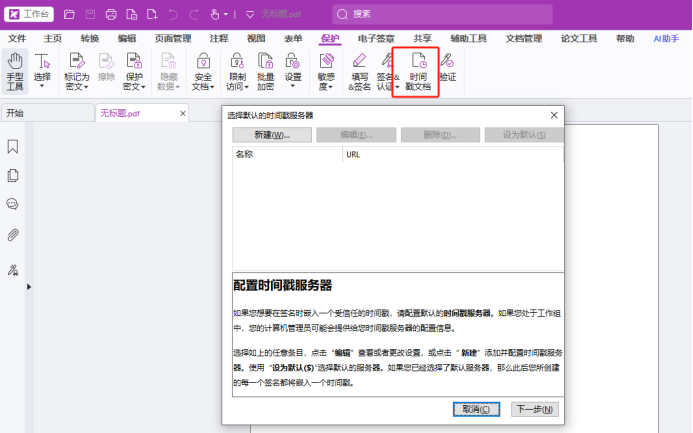Click the Cancel (取消) button in dialog
Viewport: 693px width, 433px height.
tap(475, 409)
